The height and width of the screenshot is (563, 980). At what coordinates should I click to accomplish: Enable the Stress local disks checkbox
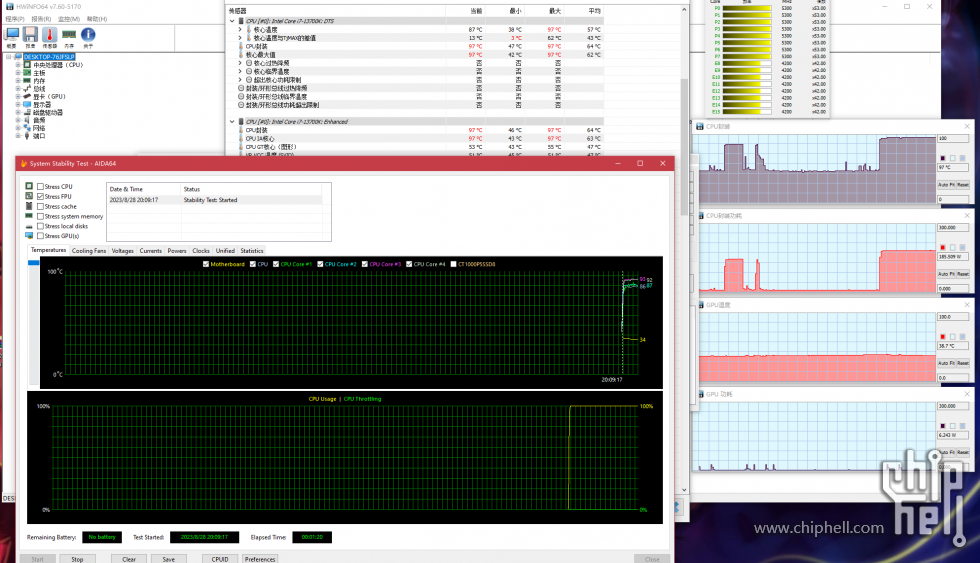coord(40,226)
